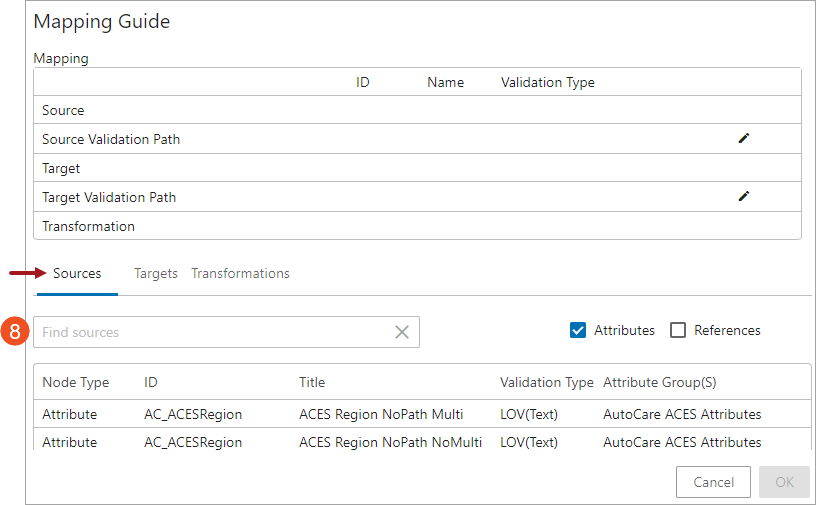Edit the Target Validation Path pencil icon
Screen dimensions: 816x505
743,197
